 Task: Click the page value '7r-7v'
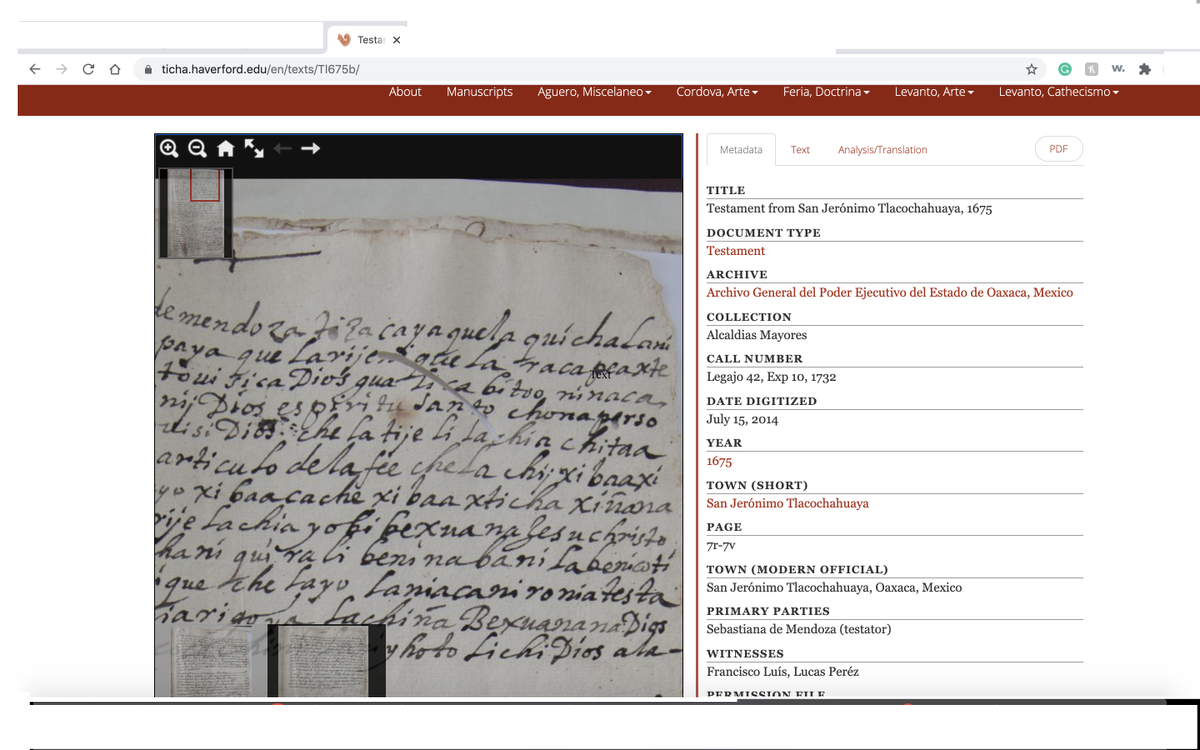[720, 545]
